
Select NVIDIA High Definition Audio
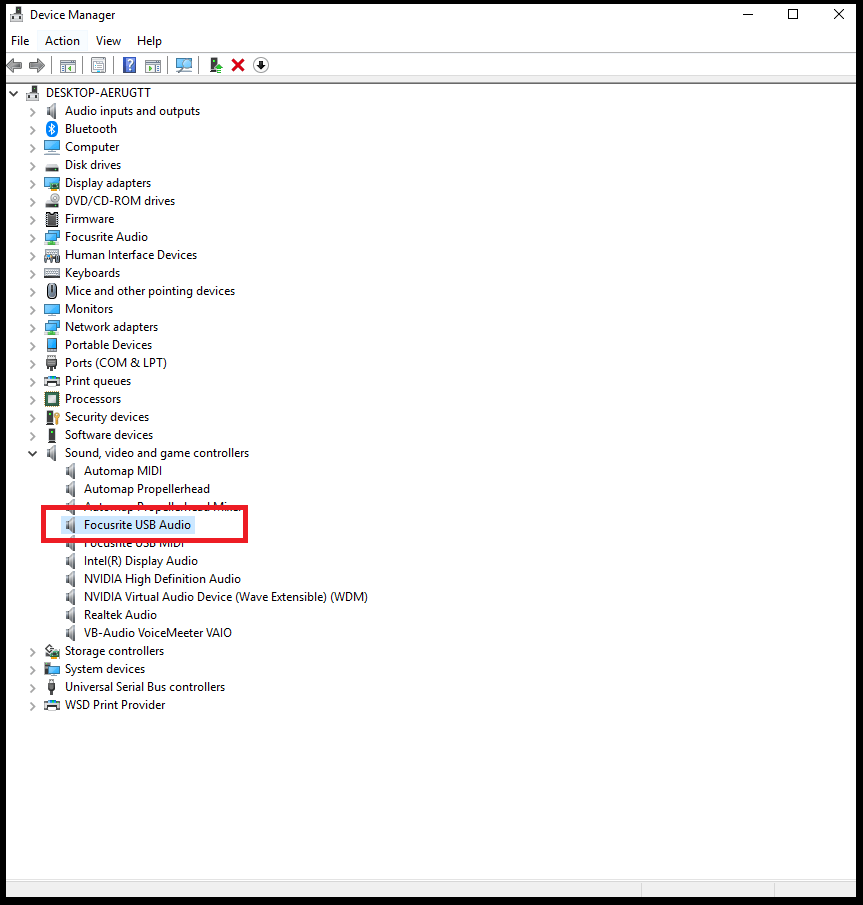163,578
